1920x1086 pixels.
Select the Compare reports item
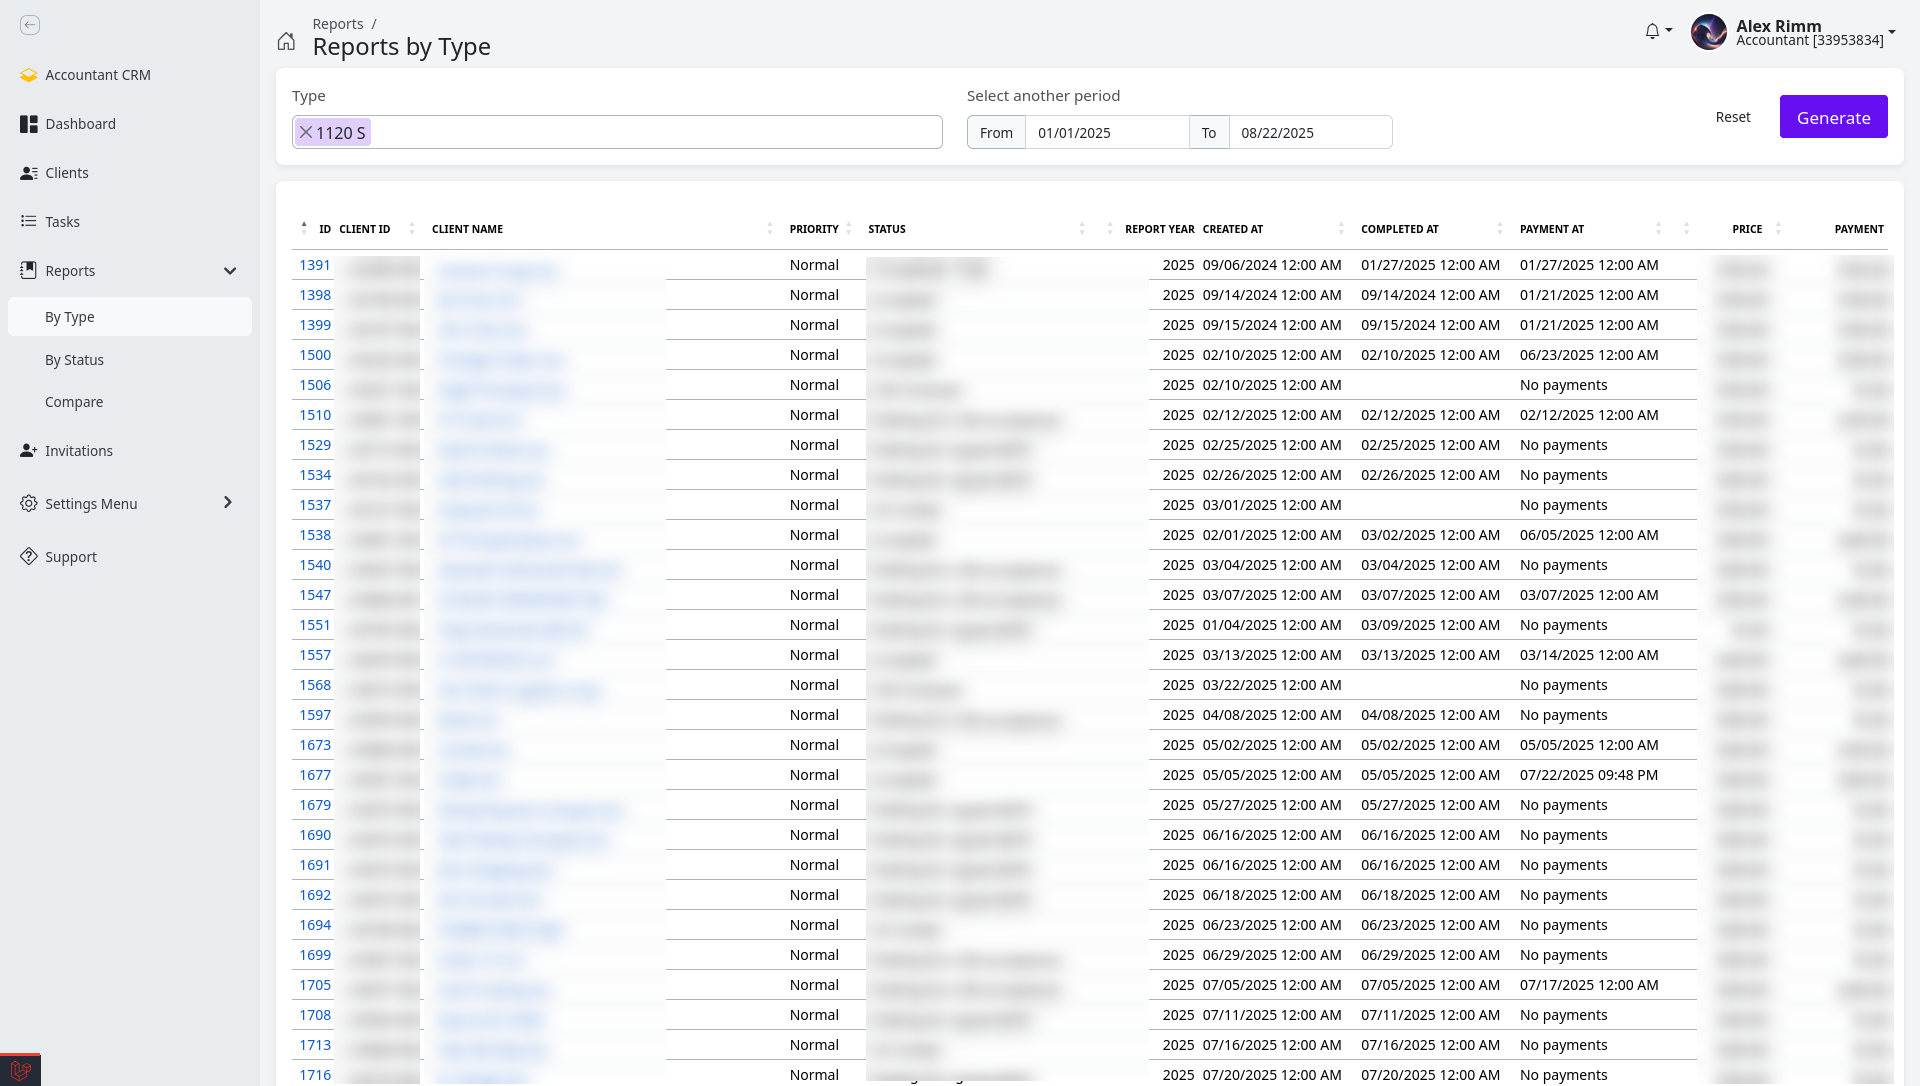coord(74,402)
